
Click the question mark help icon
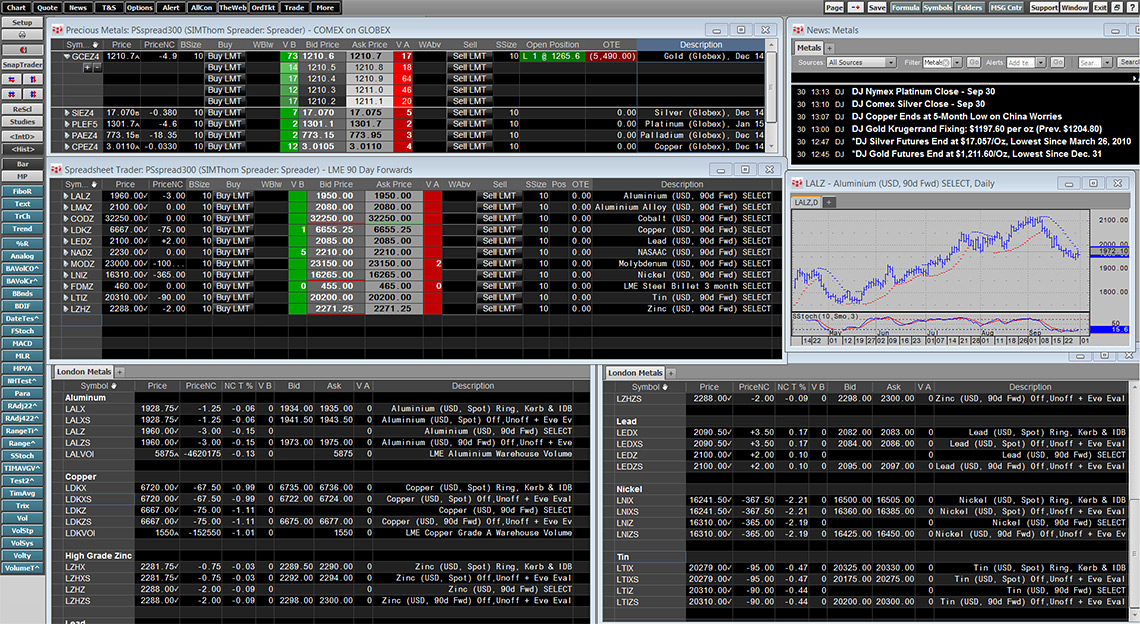(x=1129, y=7)
